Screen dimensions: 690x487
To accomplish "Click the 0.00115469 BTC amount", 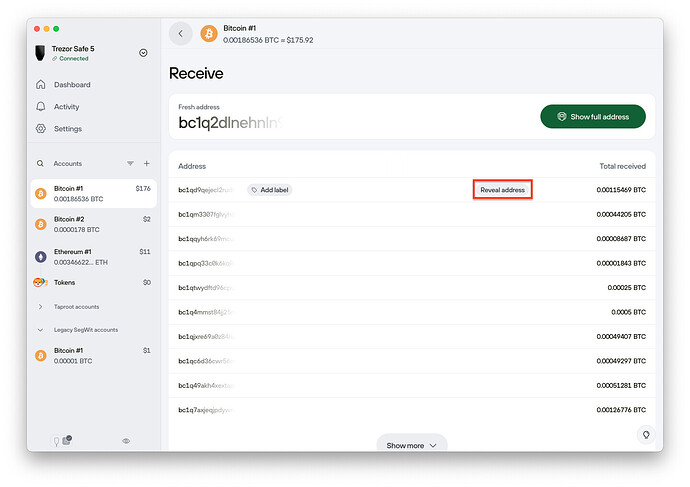I will click(621, 190).
